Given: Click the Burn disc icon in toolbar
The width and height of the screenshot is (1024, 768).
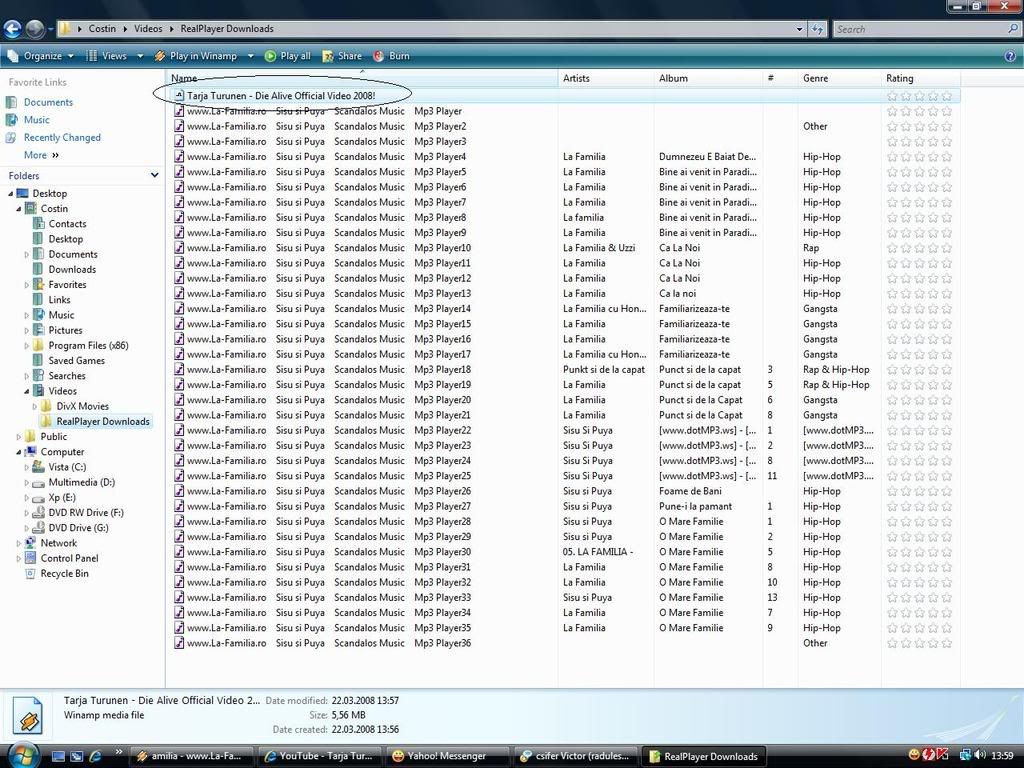Looking at the screenshot, I should click(379, 56).
